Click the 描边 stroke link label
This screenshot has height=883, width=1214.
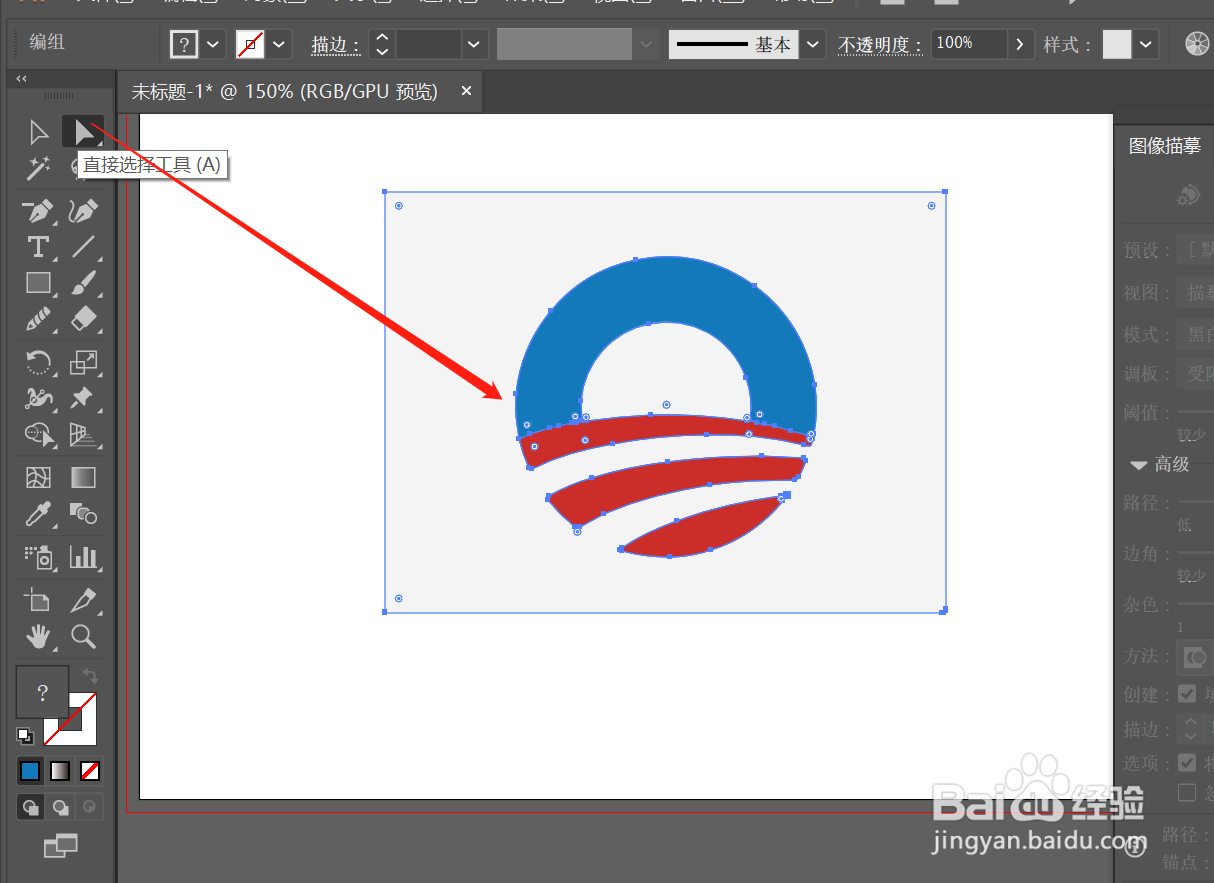pos(336,45)
